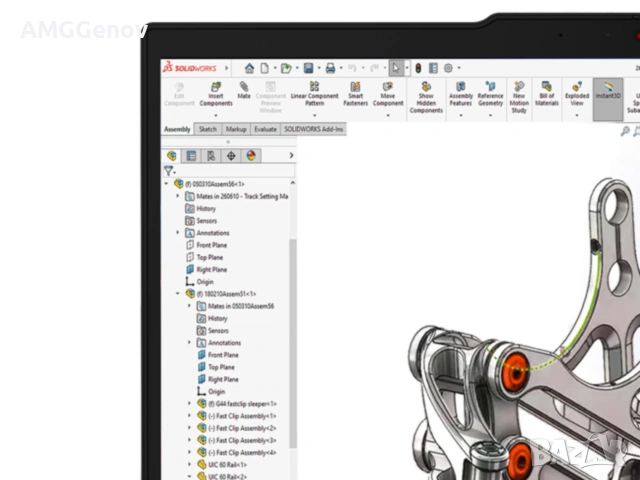The width and height of the screenshot is (640, 480).
Task: Open DisplayManager tab icon
Action: (251, 156)
